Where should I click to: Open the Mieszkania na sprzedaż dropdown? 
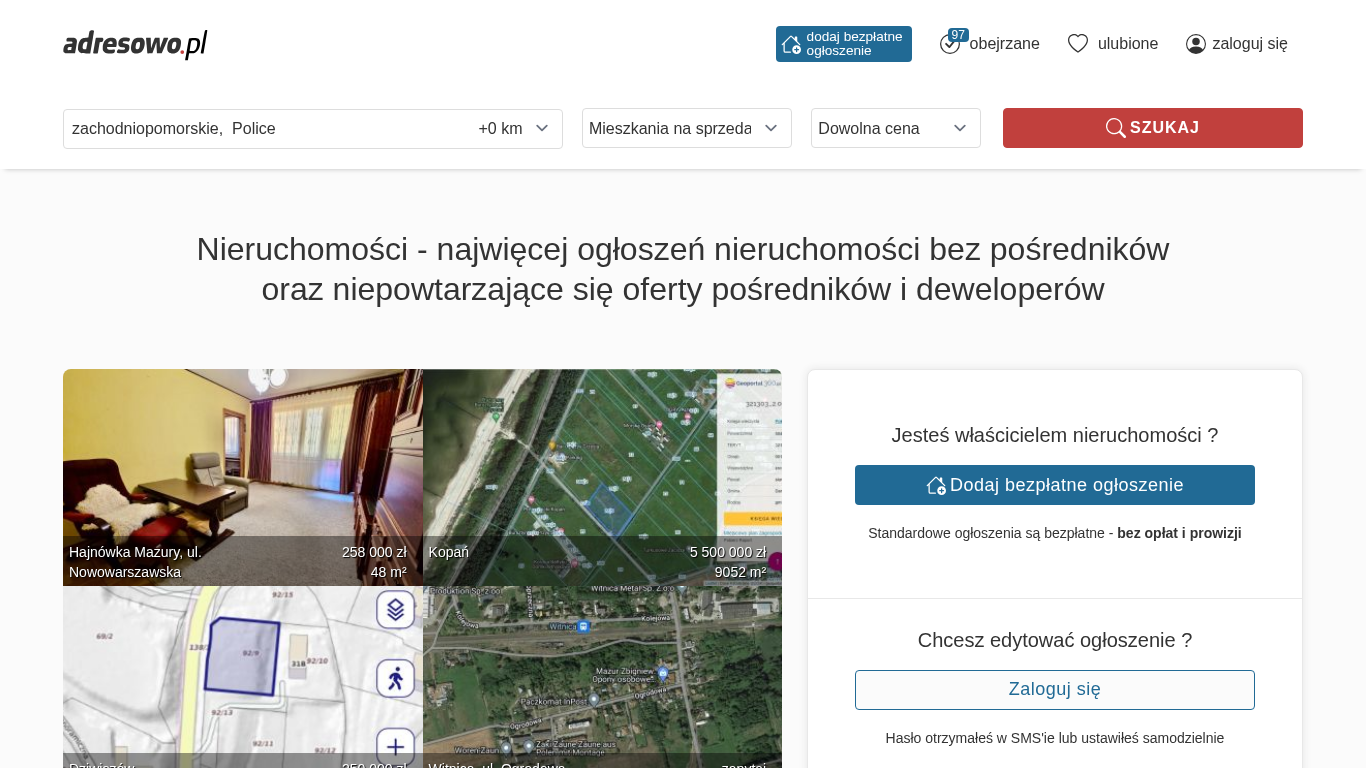point(686,128)
